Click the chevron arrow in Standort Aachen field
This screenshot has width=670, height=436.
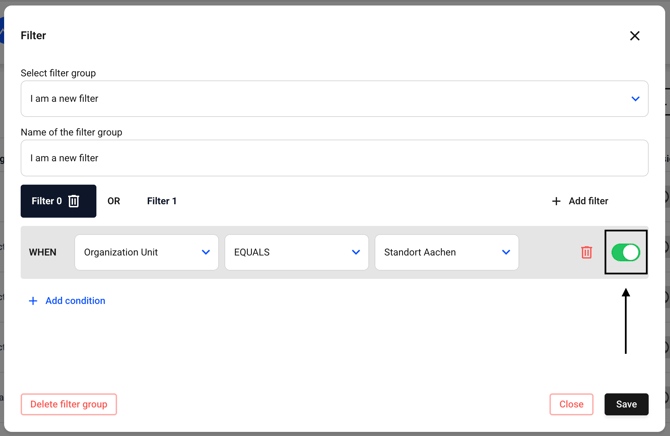pos(506,253)
